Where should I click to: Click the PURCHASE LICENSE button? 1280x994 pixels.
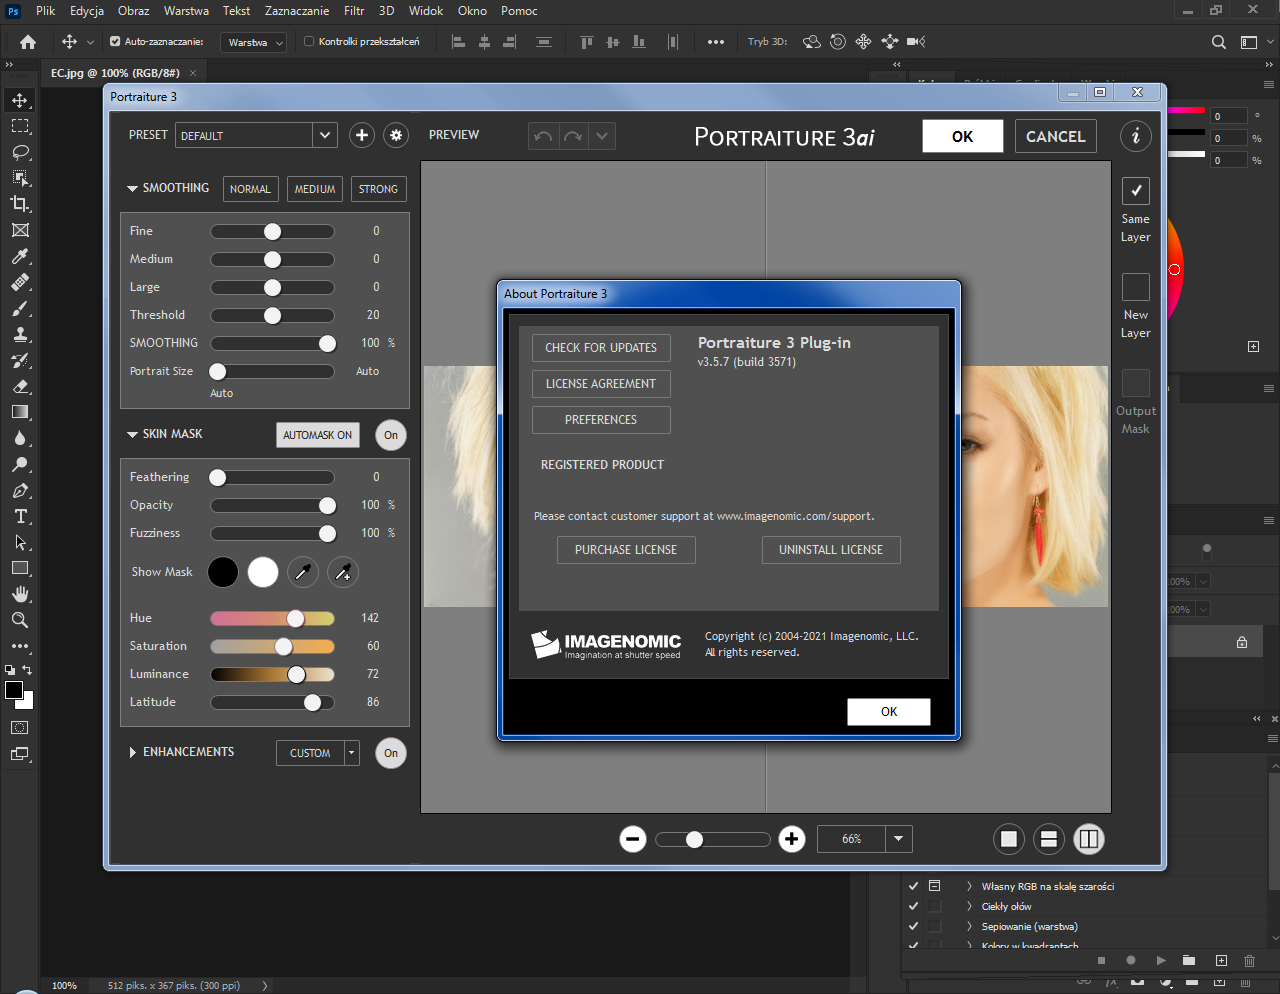626,550
